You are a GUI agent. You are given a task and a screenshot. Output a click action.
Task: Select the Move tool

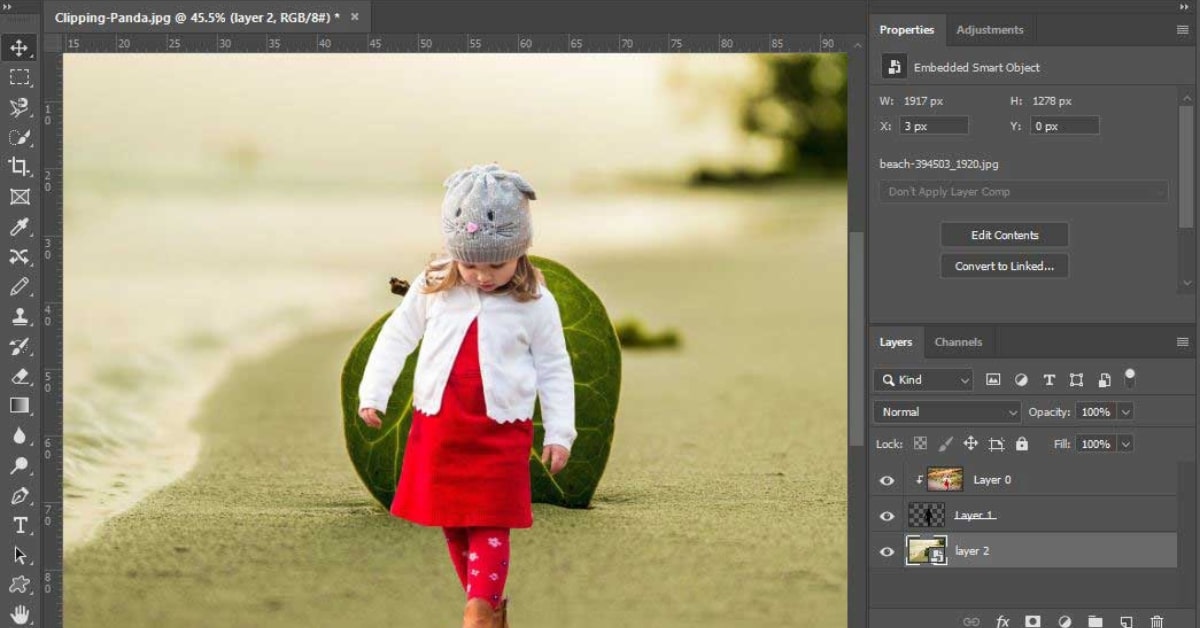(x=19, y=47)
